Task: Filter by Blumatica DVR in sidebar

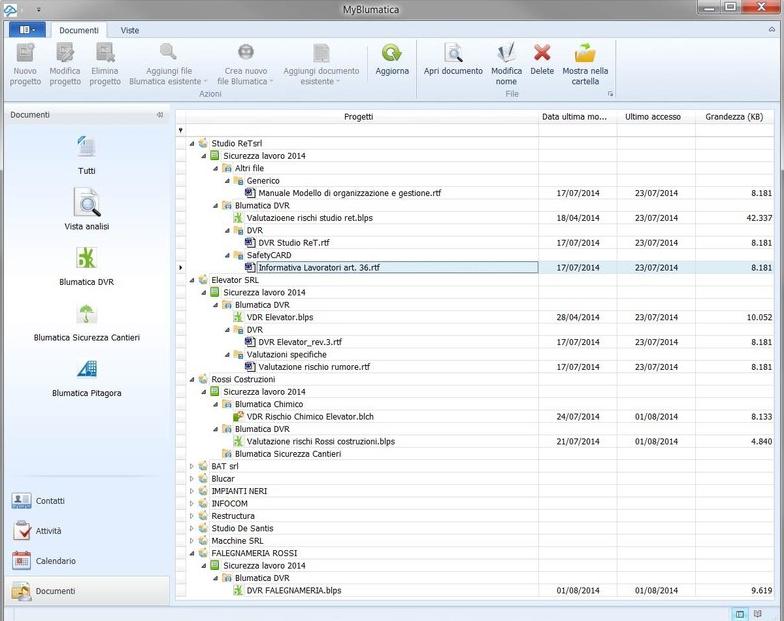Action: pos(87,260)
